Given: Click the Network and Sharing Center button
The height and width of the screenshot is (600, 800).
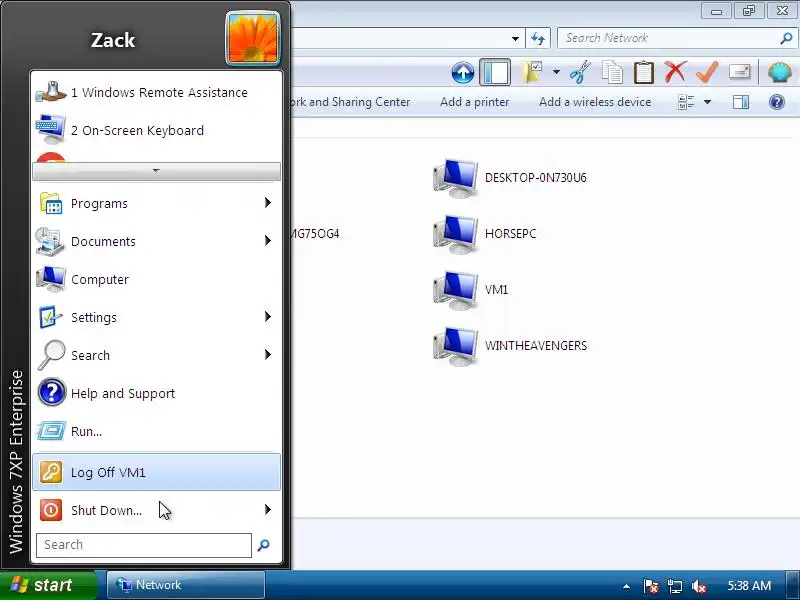Looking at the screenshot, I should [x=350, y=102].
